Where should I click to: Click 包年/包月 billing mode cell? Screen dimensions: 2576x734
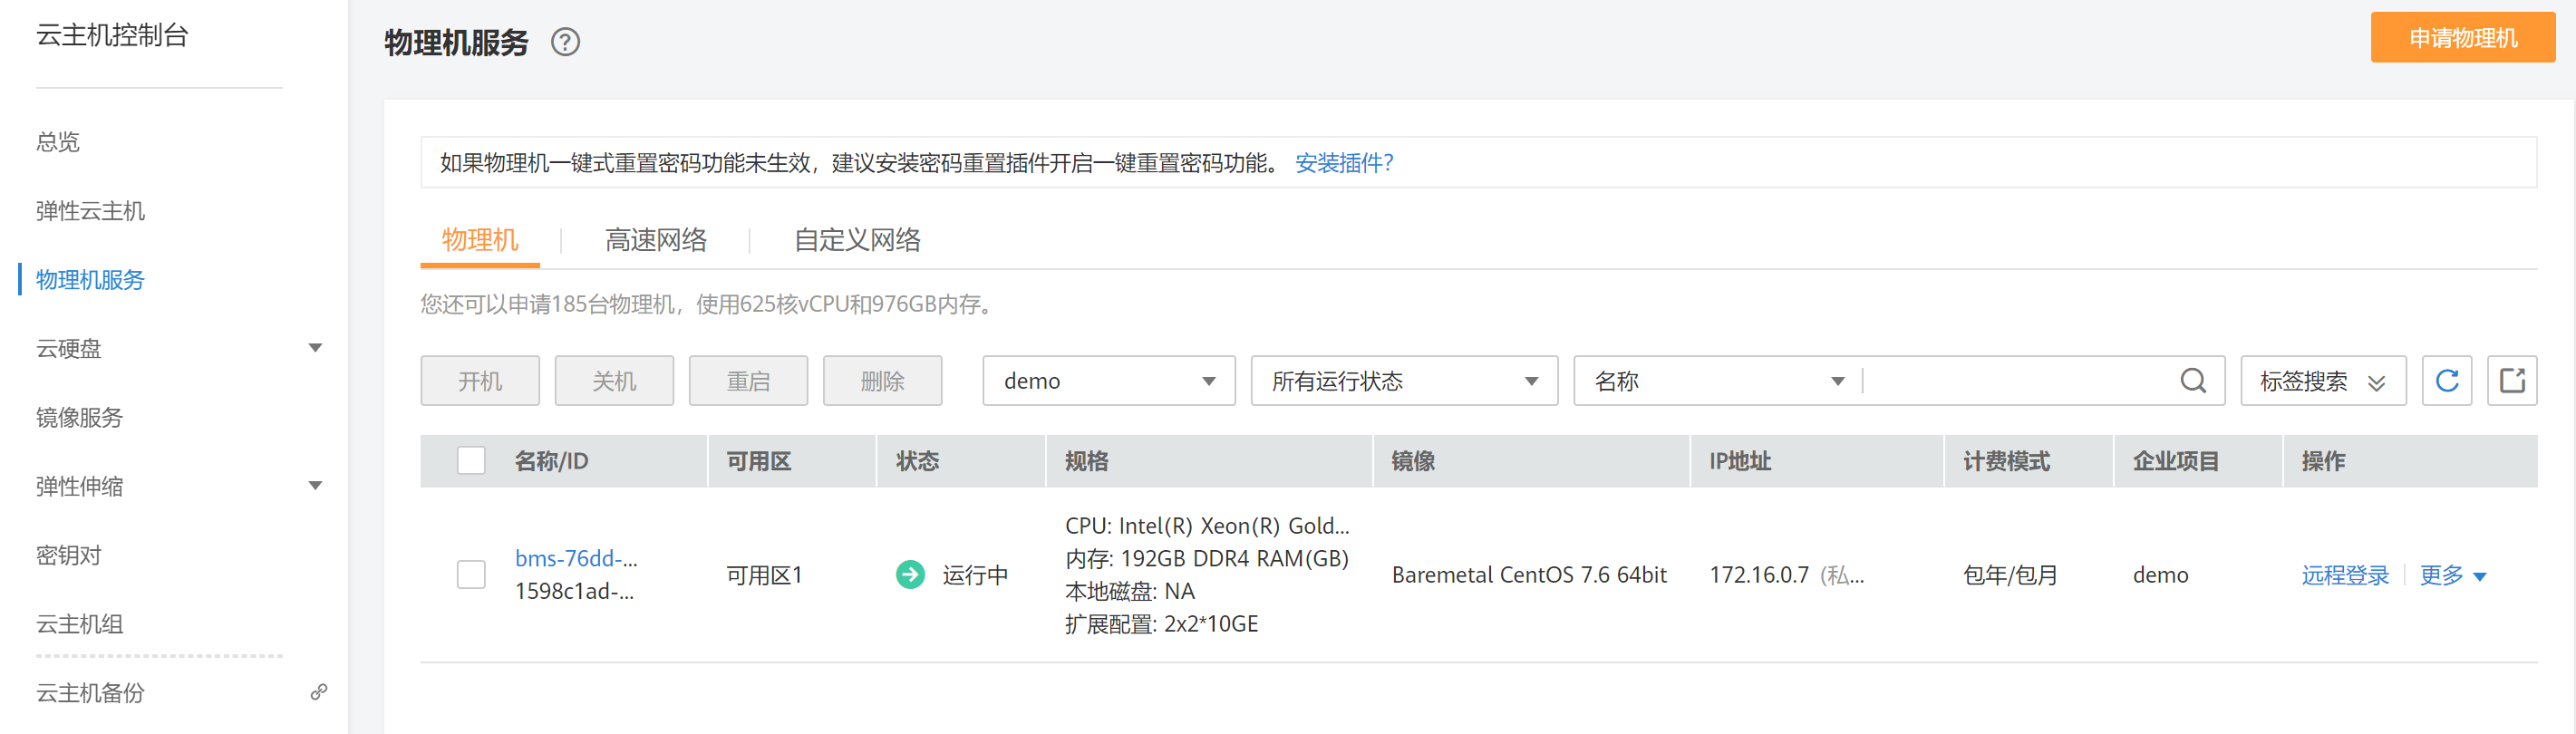[x=2010, y=575]
